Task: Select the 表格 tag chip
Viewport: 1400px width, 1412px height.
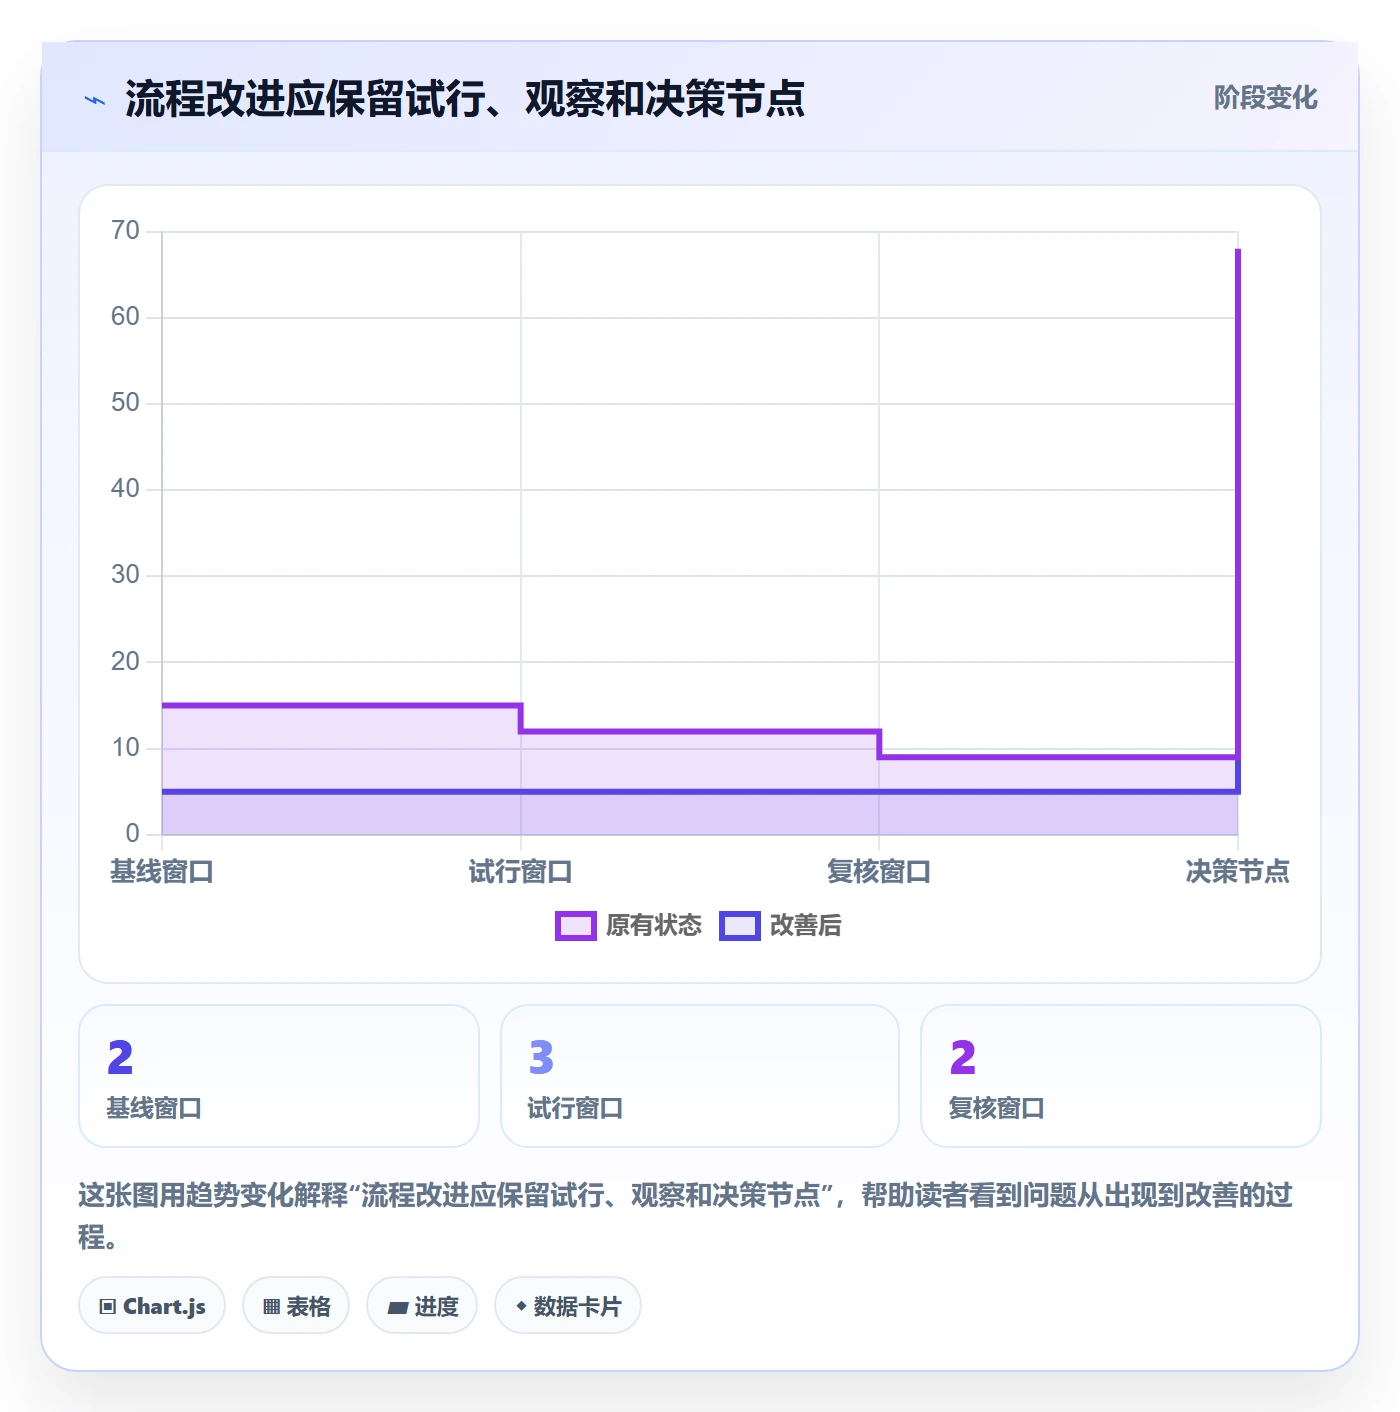Action: (296, 1305)
